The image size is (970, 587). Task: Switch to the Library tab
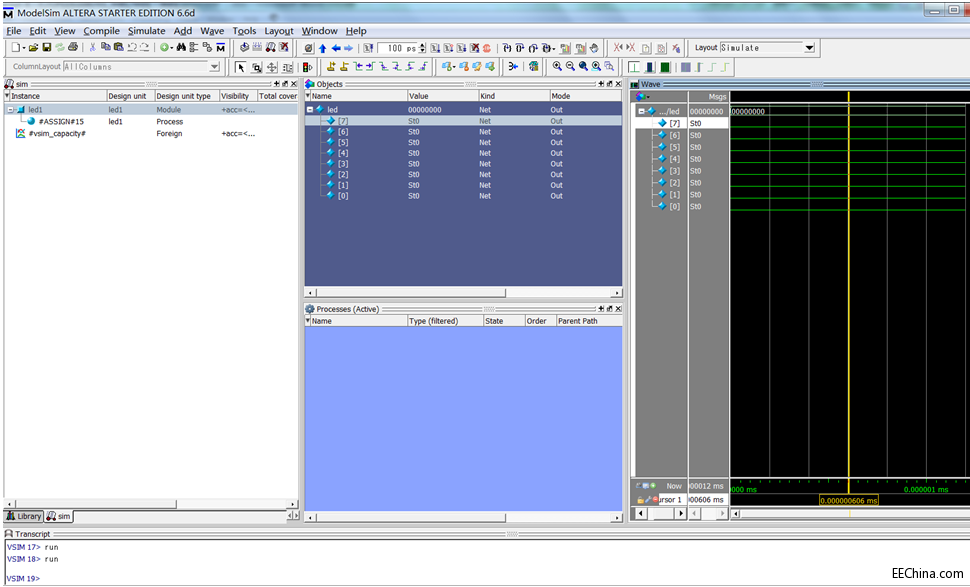click(23, 516)
